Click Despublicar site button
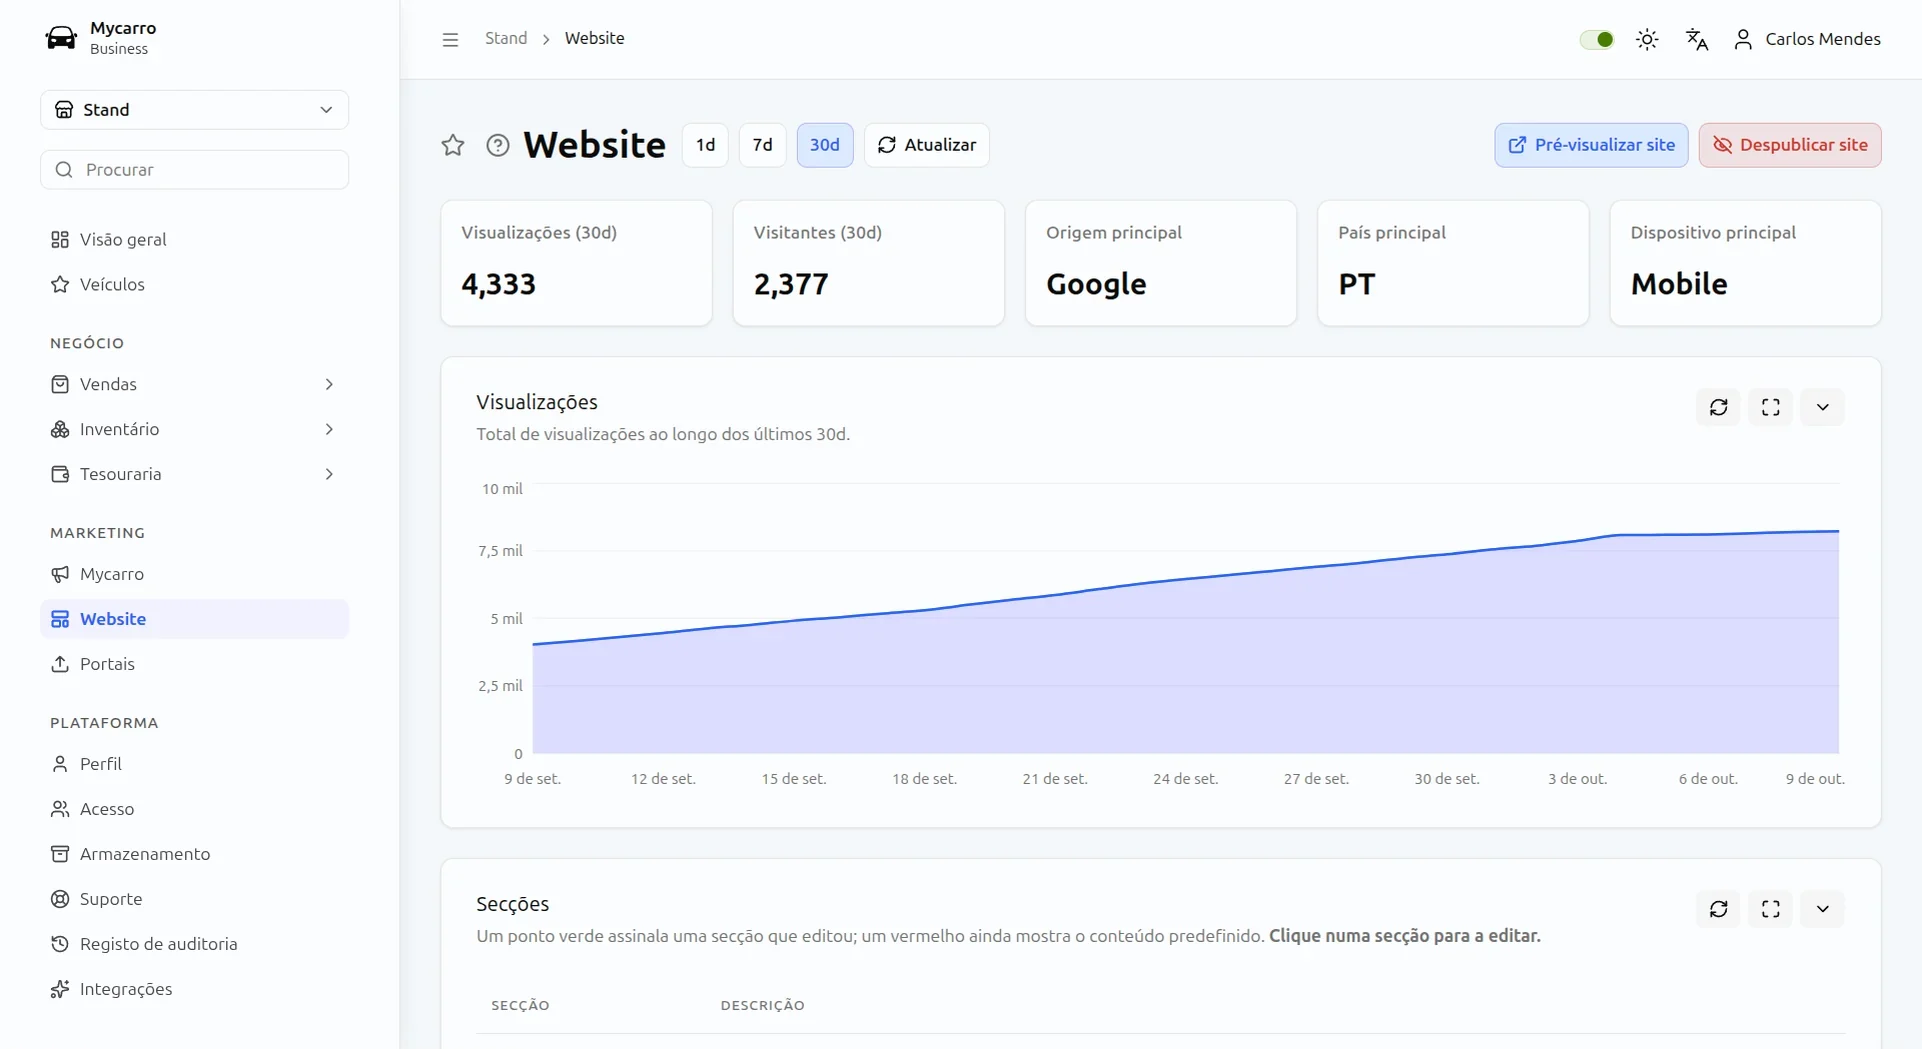The width and height of the screenshot is (1922, 1049). point(1790,145)
